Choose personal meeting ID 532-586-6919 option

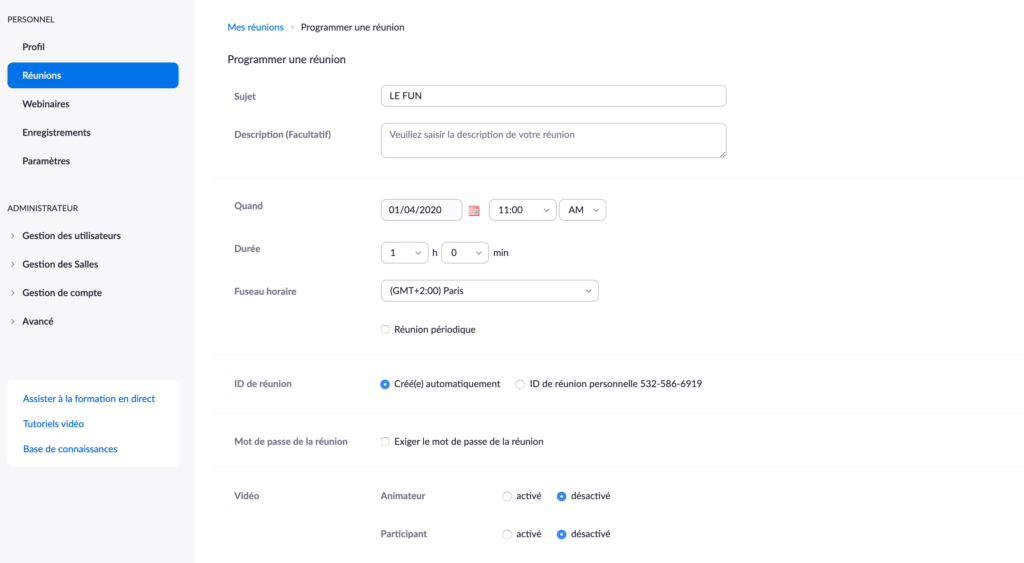click(520, 385)
